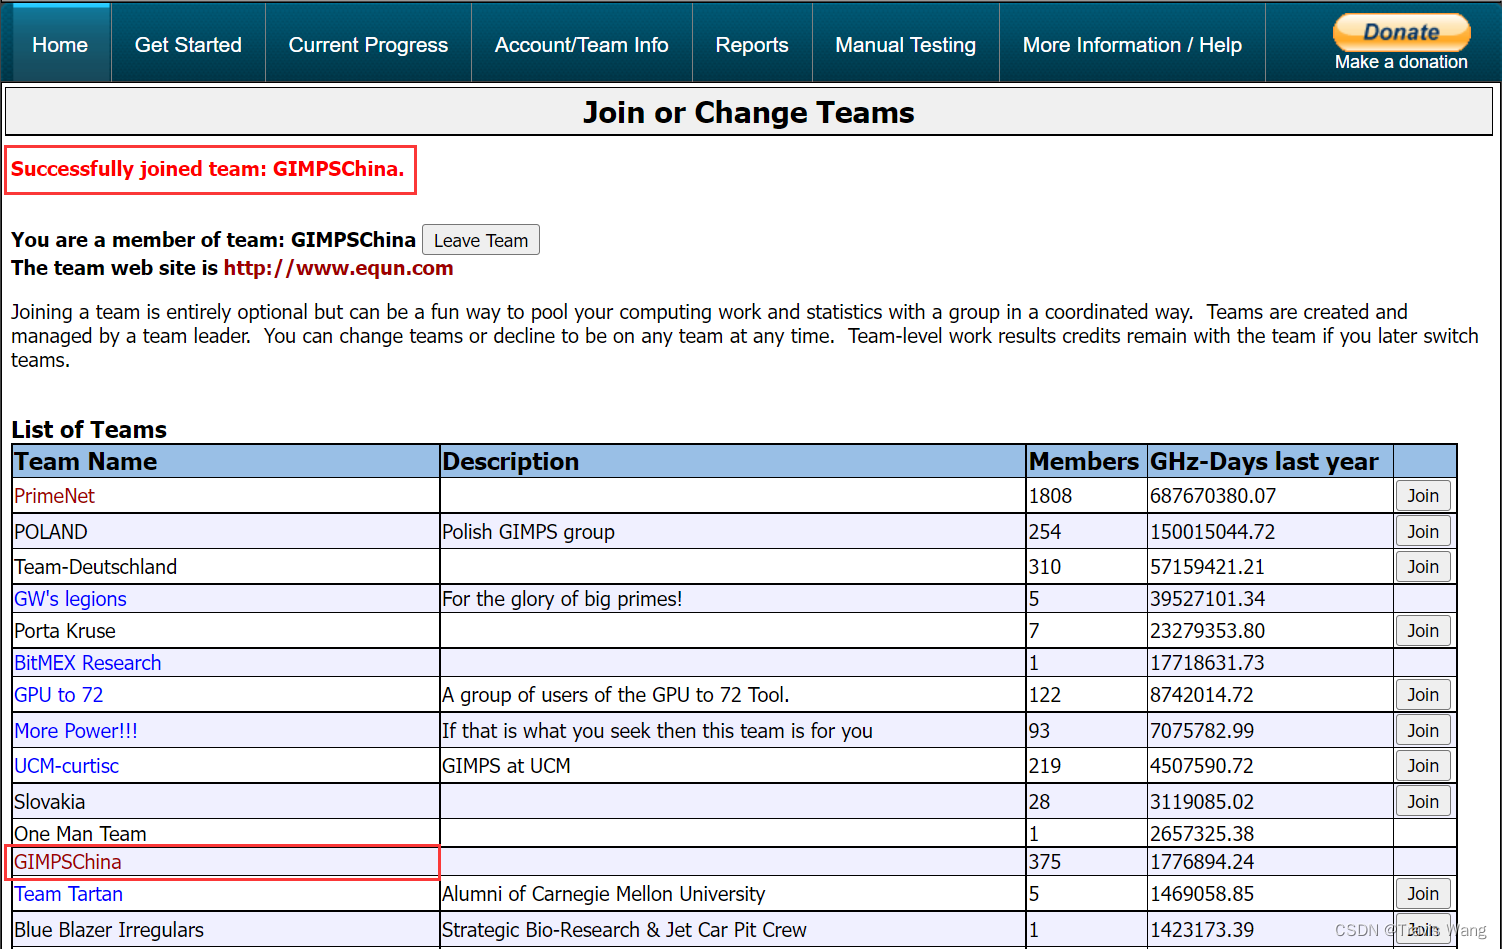The width and height of the screenshot is (1502, 949).
Task: Open the GPU to 72 team link
Action: tap(58, 695)
